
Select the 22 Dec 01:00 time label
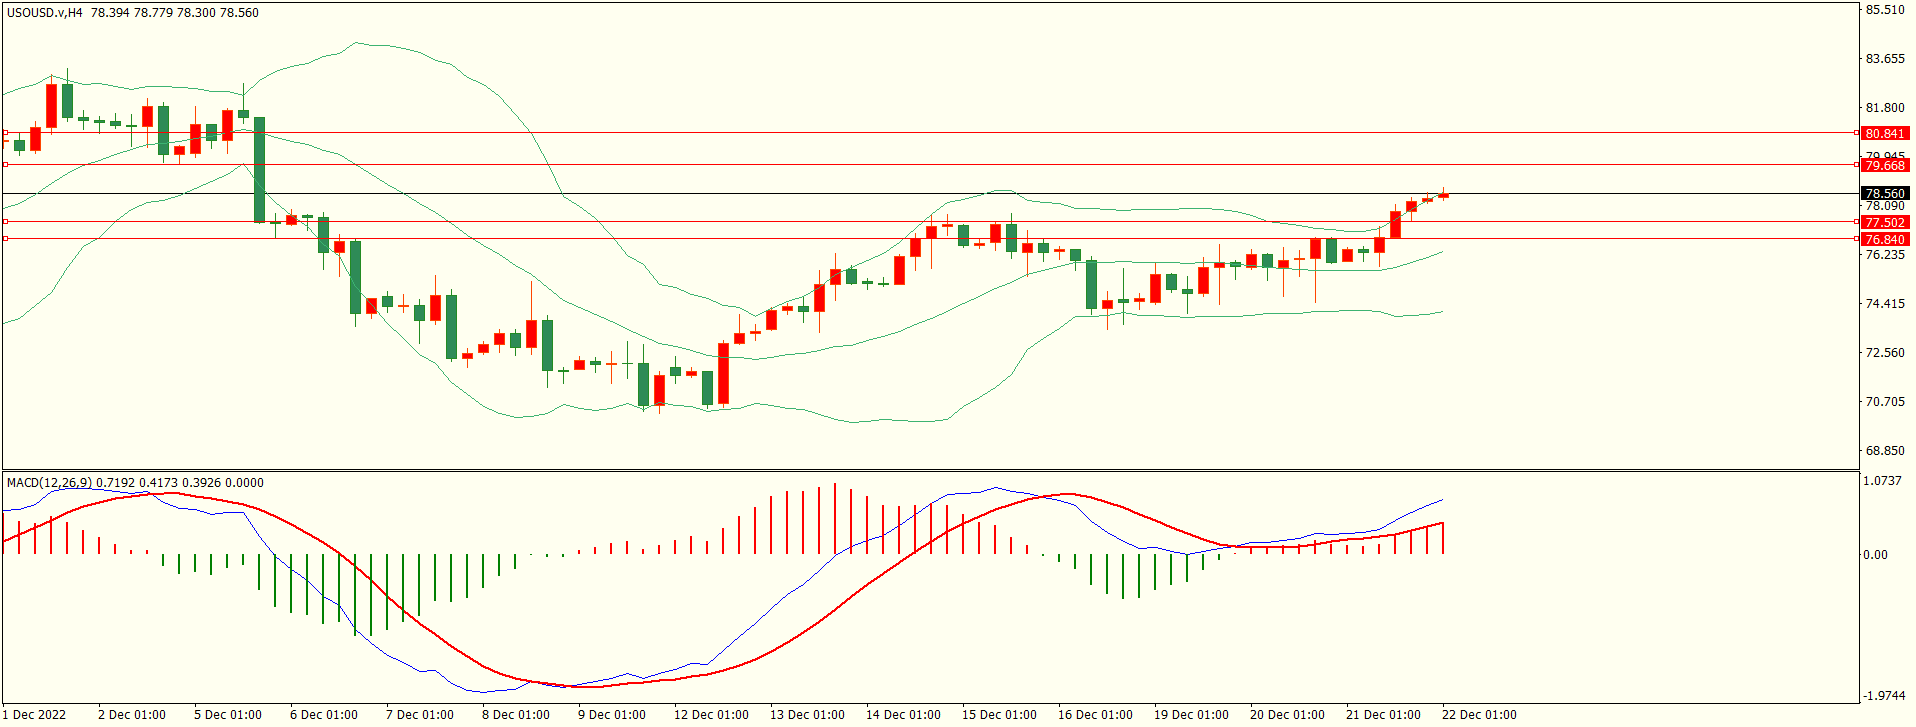click(x=1478, y=715)
